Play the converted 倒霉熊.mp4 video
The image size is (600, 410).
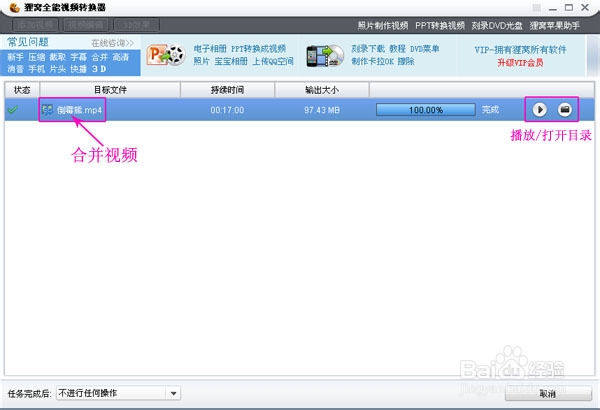(x=540, y=110)
